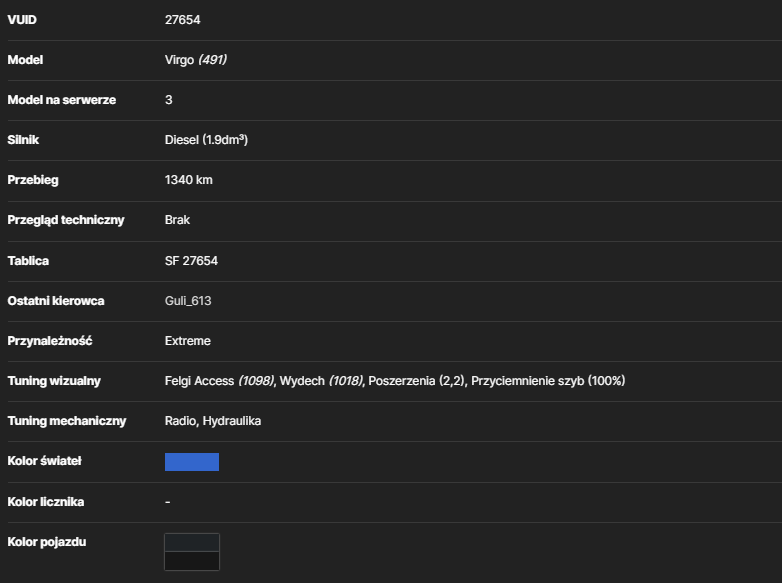This screenshot has height=583, width=782.
Task: Click the Tuning mechaniczny label
Action: point(66,421)
